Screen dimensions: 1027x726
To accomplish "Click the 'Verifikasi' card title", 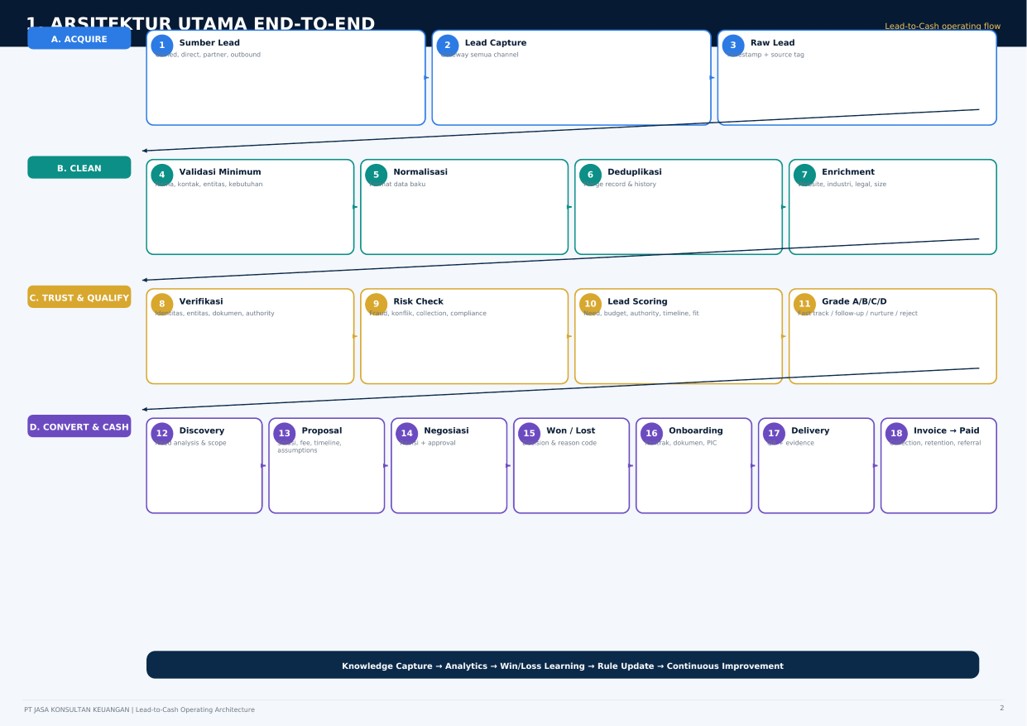I will pyautogui.click(x=201, y=301).
